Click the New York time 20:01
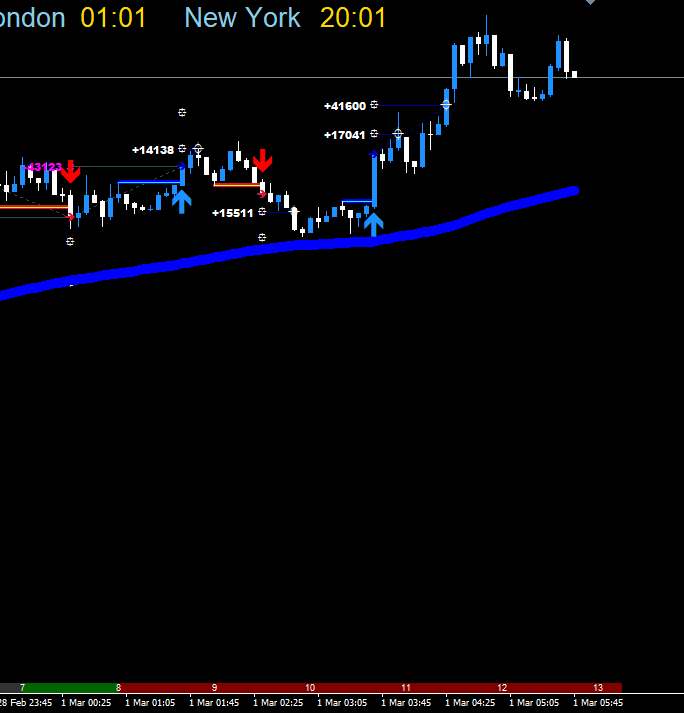Screen dimensions: 684x713 (x=353, y=18)
